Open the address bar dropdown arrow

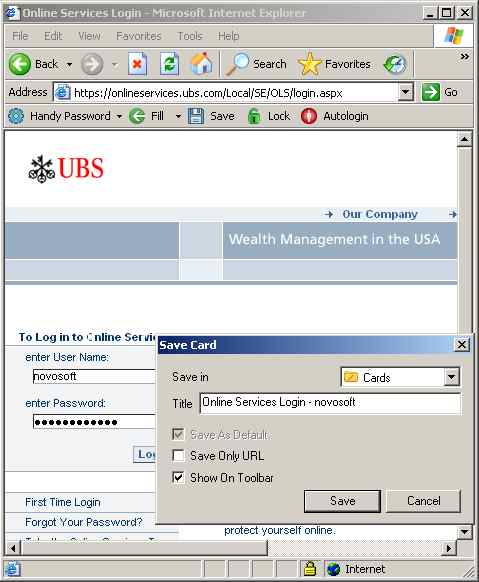[x=406, y=92]
